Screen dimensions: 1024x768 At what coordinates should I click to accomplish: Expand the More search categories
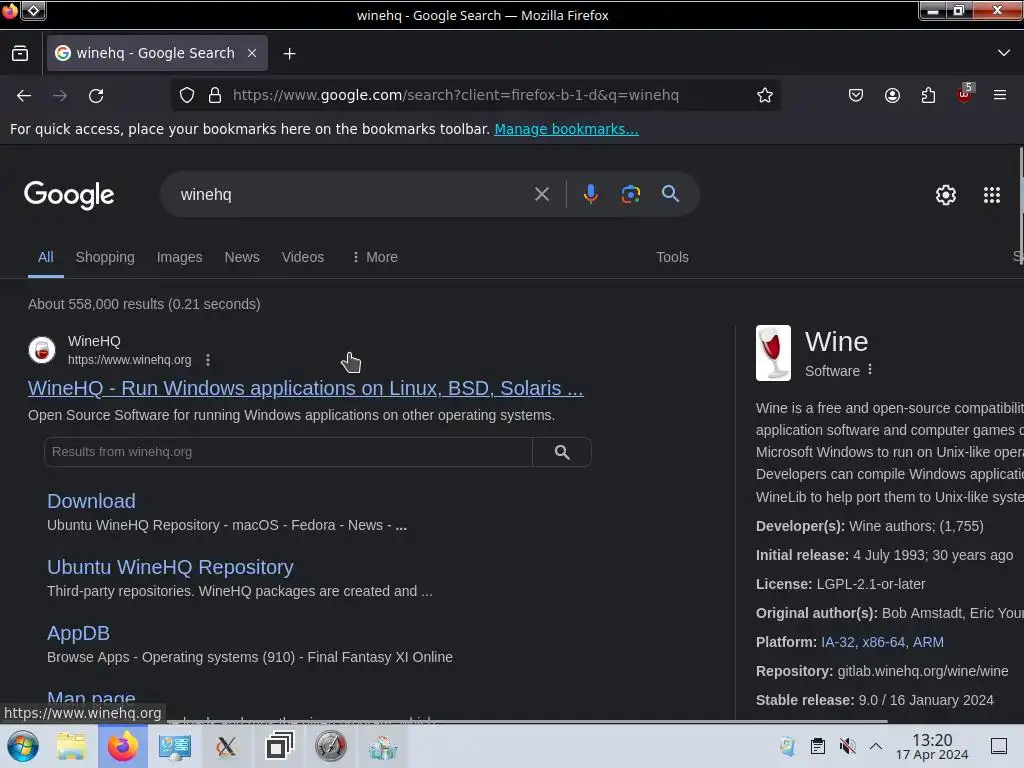coord(374,257)
